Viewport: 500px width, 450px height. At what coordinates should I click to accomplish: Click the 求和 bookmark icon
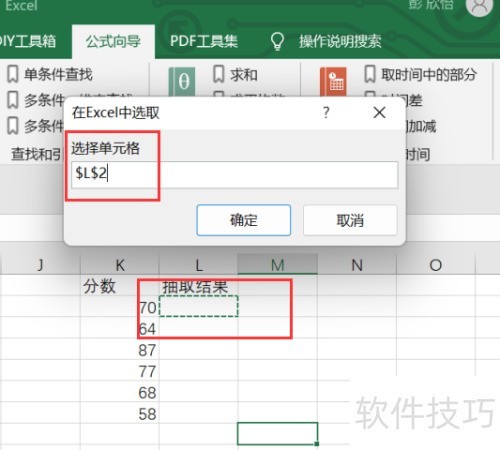219,74
